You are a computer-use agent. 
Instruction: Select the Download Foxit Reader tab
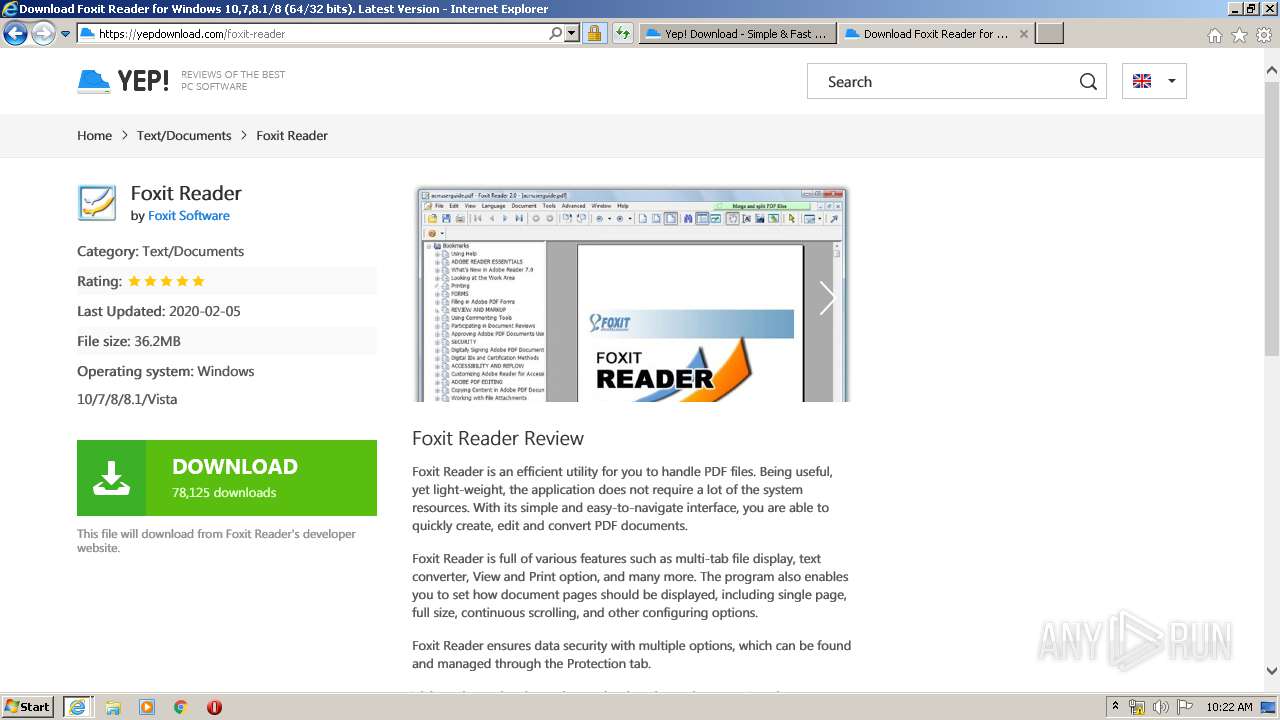tap(925, 34)
